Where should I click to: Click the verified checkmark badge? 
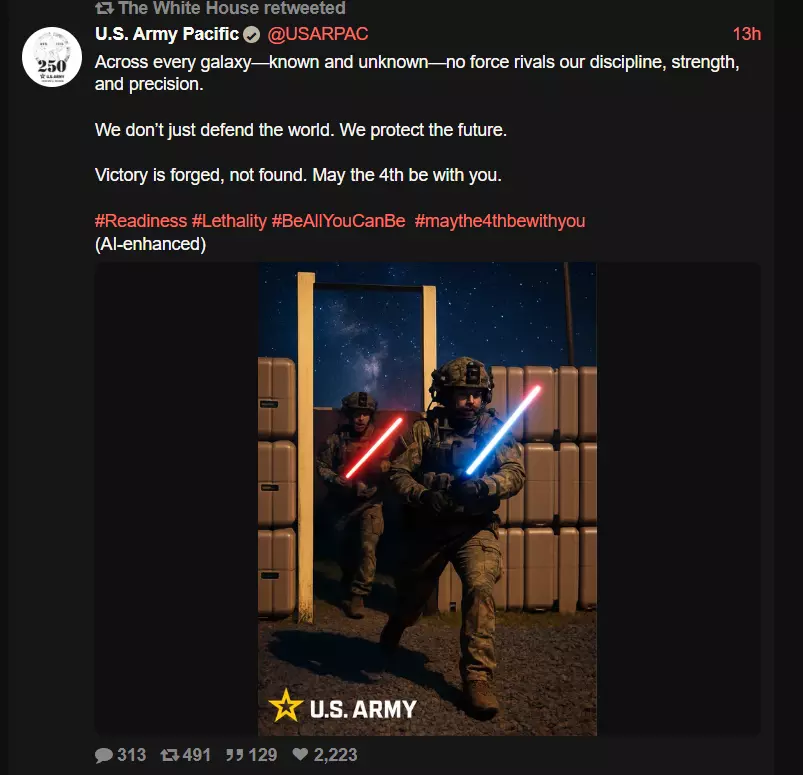click(251, 34)
